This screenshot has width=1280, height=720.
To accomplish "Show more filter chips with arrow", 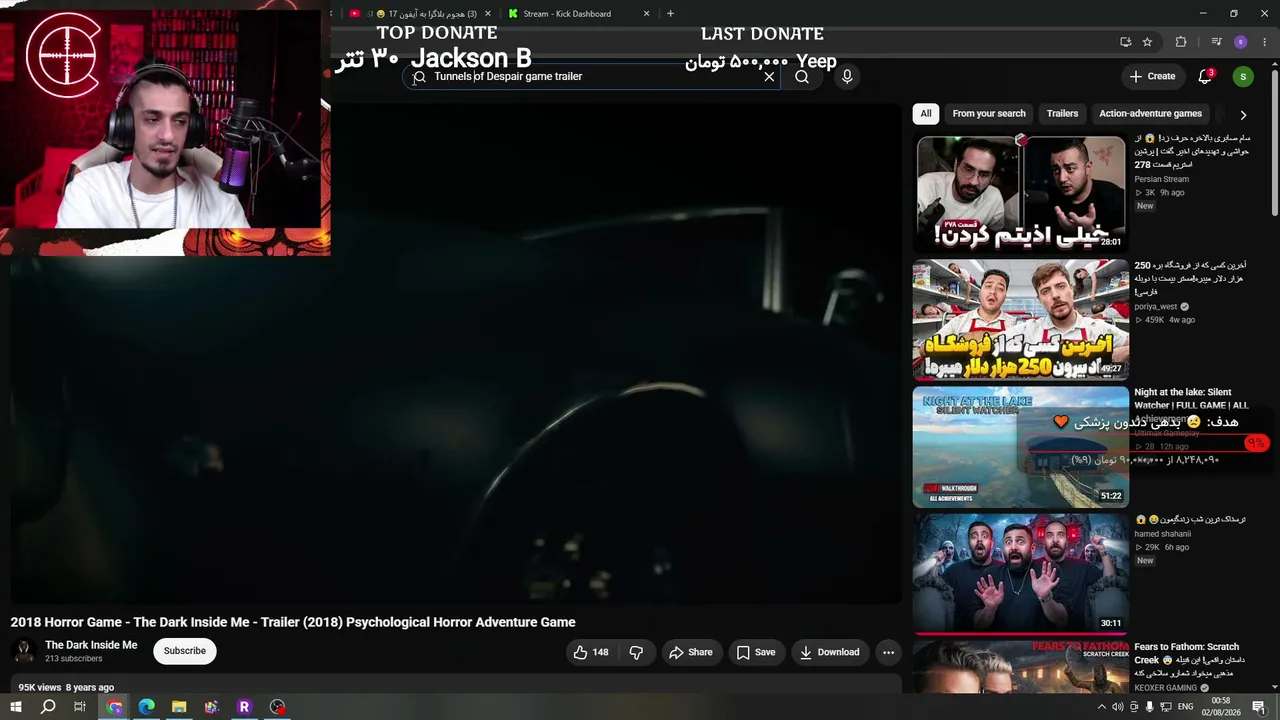I will tap(1243, 114).
